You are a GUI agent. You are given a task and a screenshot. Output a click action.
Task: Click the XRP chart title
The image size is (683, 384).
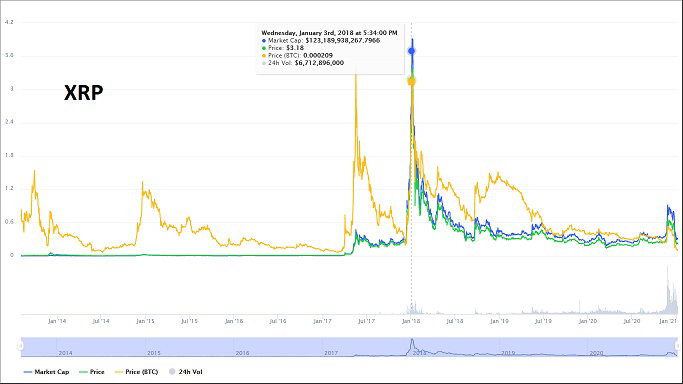84,93
